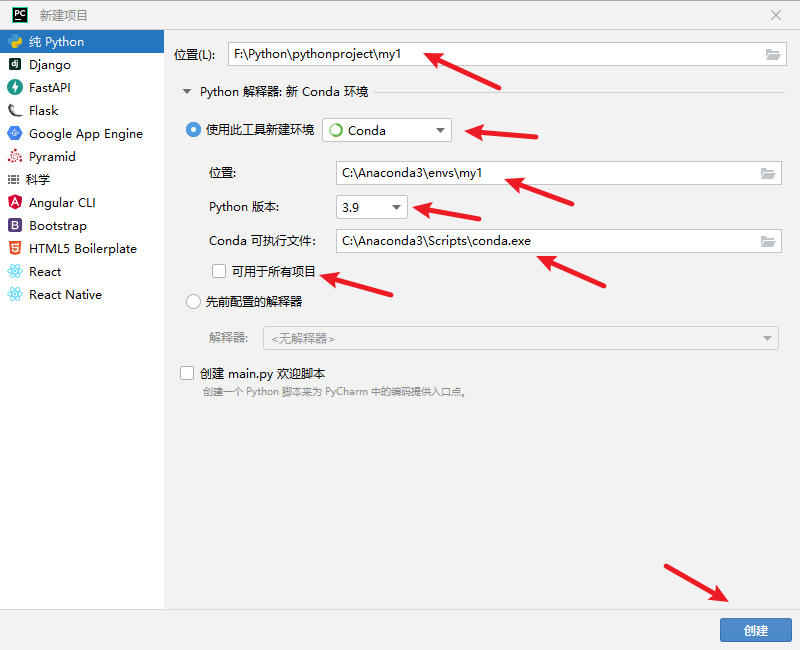Screen dimensions: 800x650
Task: Choose HTML5 Boilerplate project type
Action: (82, 248)
